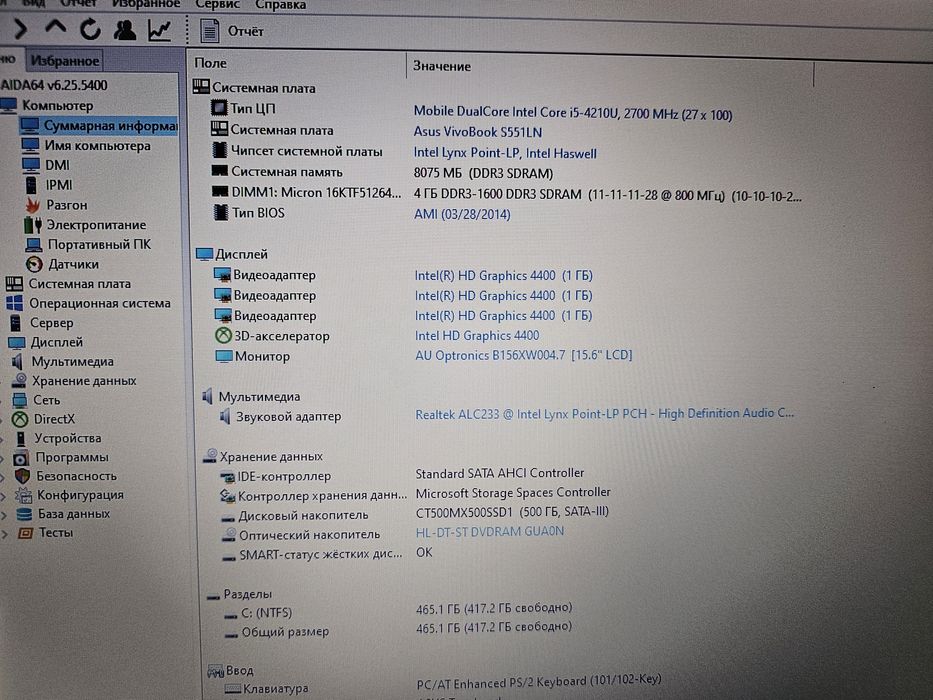933x700 pixels.
Task: Select the C: (NTFS) partition row
Action: 397,611
